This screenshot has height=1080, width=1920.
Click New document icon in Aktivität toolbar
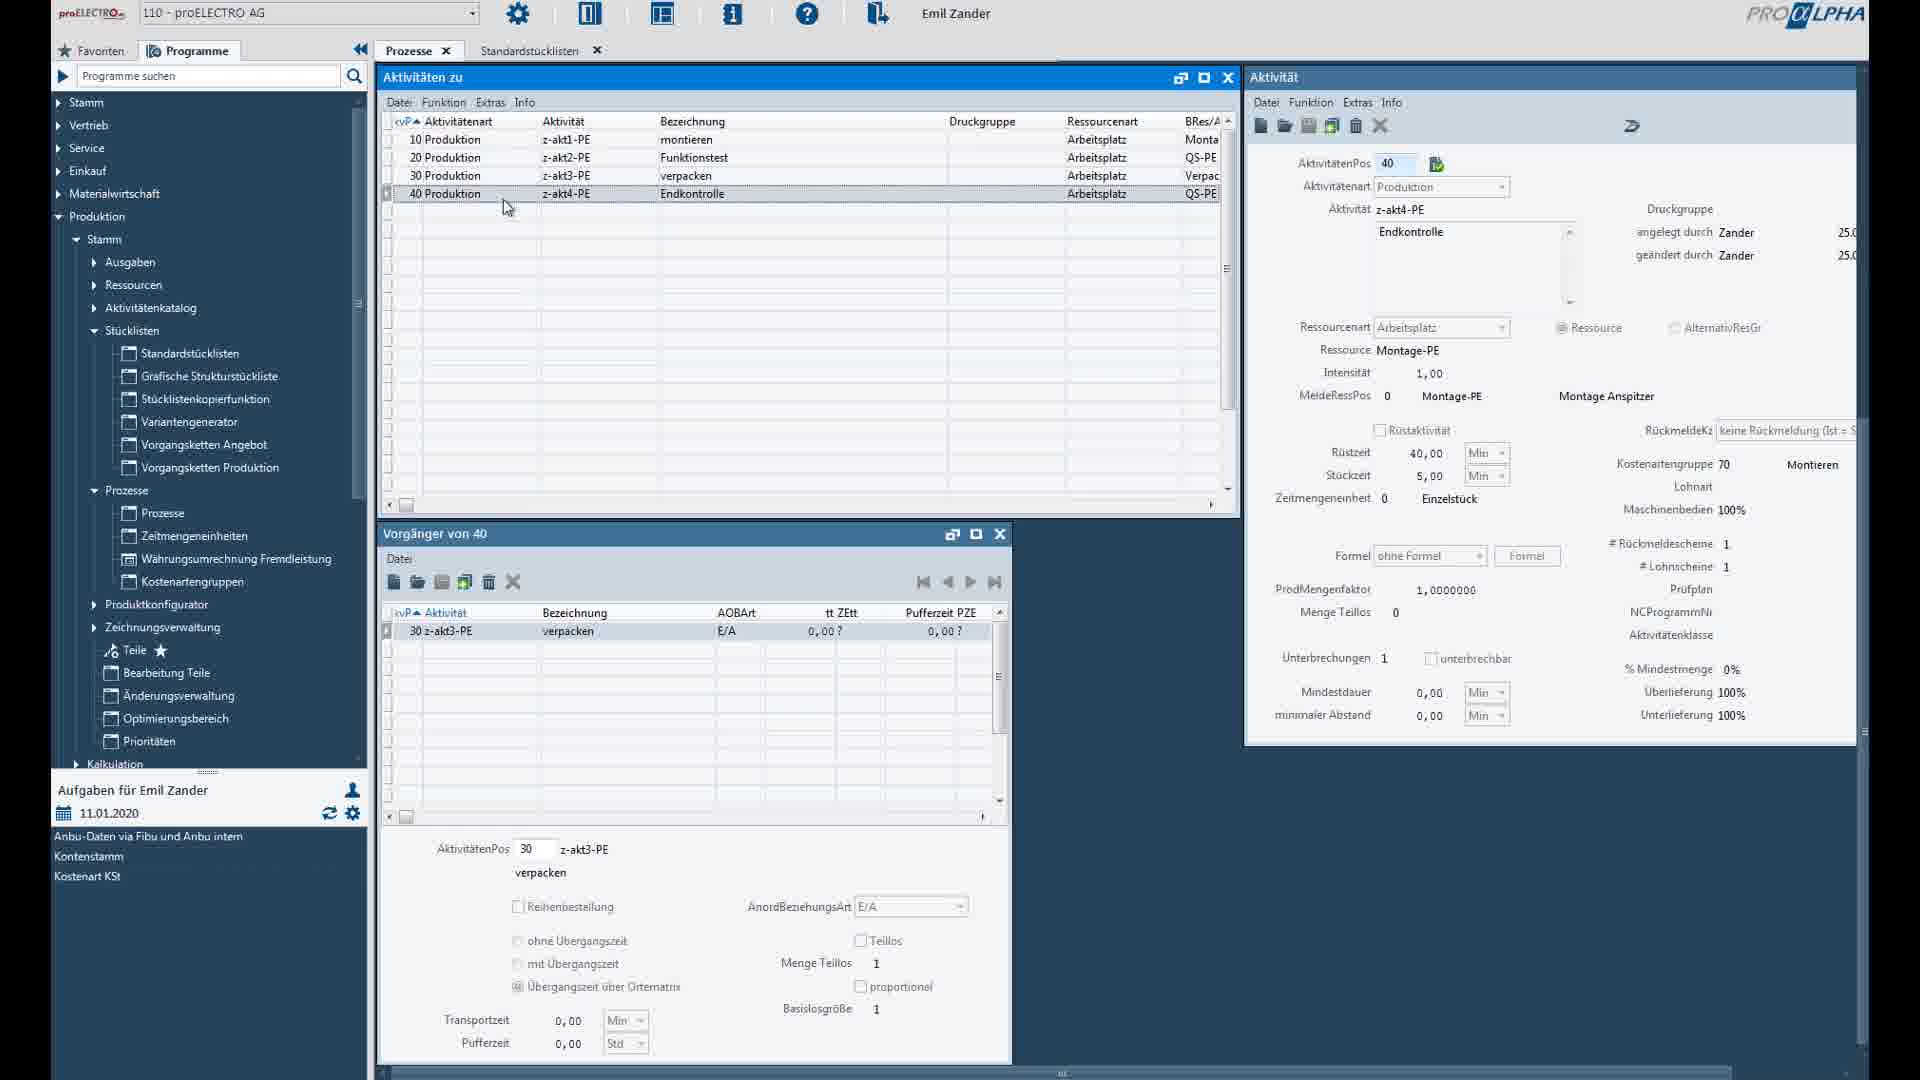[x=1261, y=126]
